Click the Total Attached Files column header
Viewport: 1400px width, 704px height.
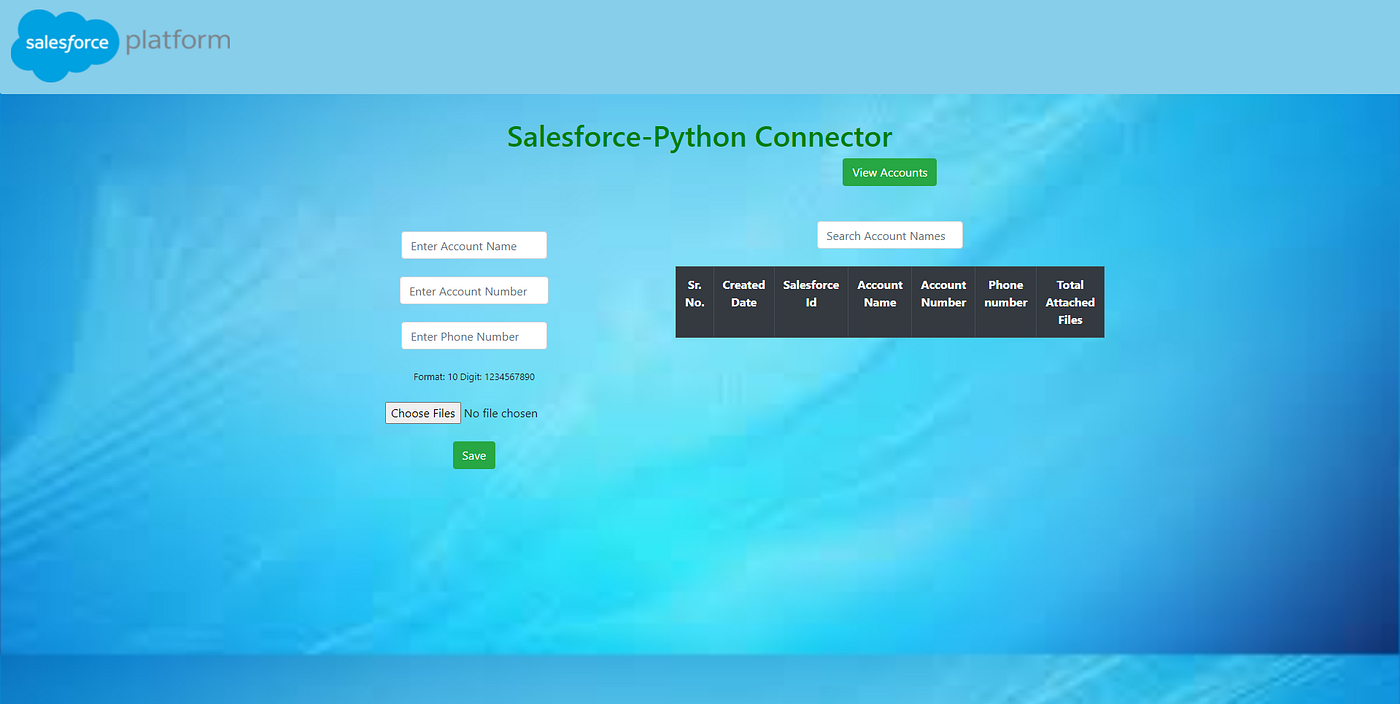click(x=1070, y=301)
